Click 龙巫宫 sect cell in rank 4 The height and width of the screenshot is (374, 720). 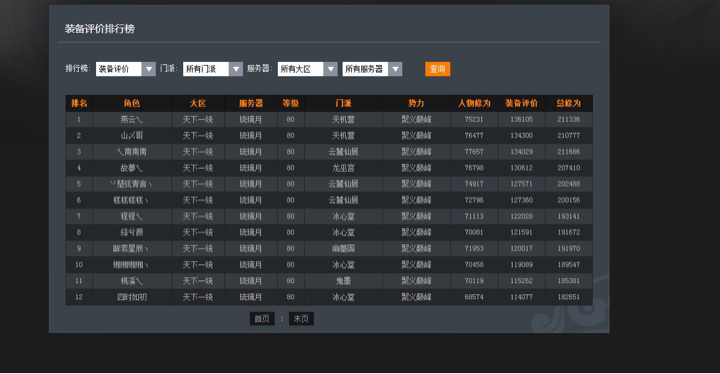343,168
